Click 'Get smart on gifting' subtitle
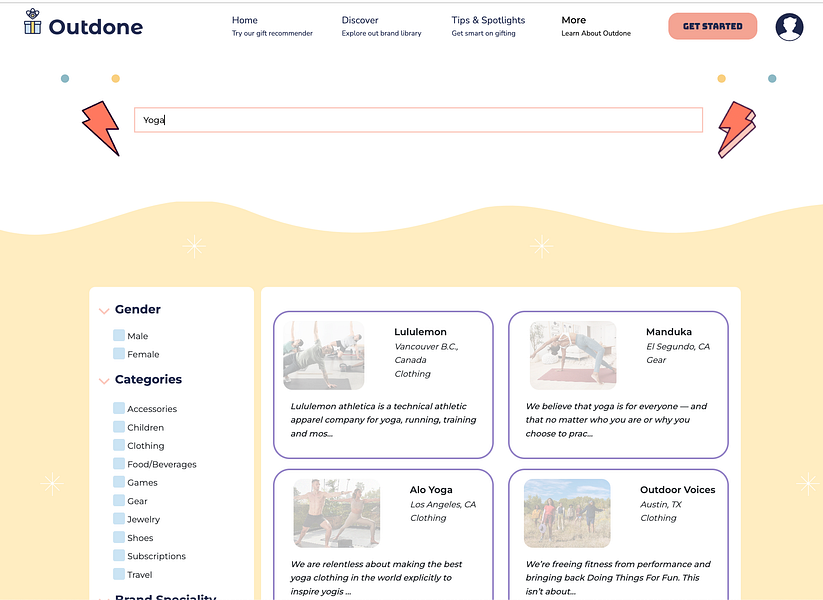Image resolution: width=823 pixels, height=600 pixels. coord(483,33)
